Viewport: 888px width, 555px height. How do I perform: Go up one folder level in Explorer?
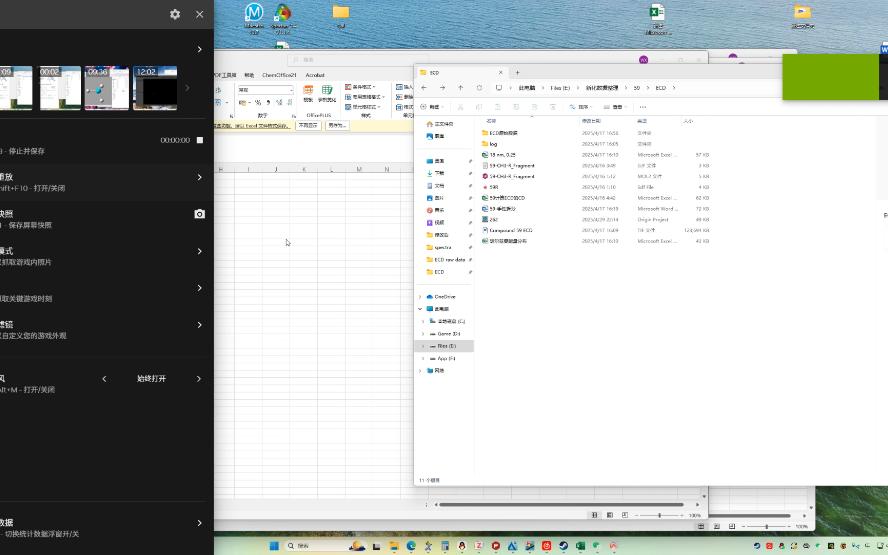[x=460, y=88]
